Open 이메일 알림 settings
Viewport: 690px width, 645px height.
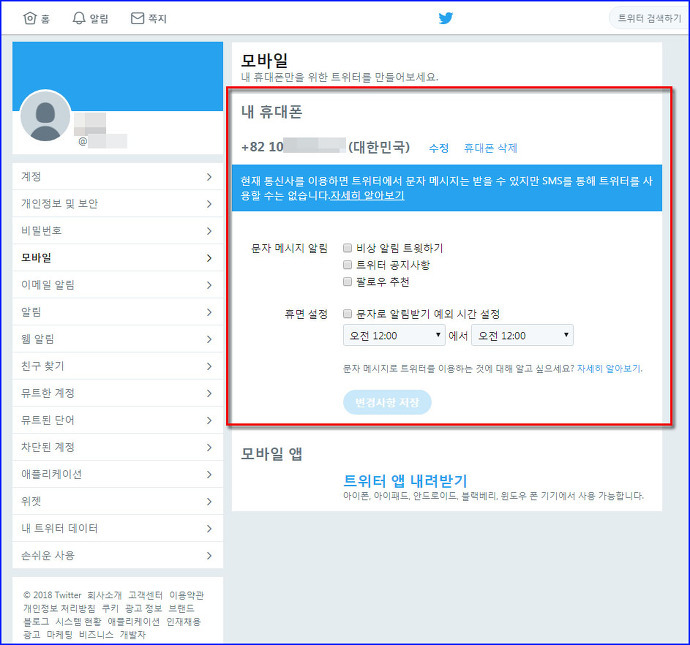tap(117, 285)
